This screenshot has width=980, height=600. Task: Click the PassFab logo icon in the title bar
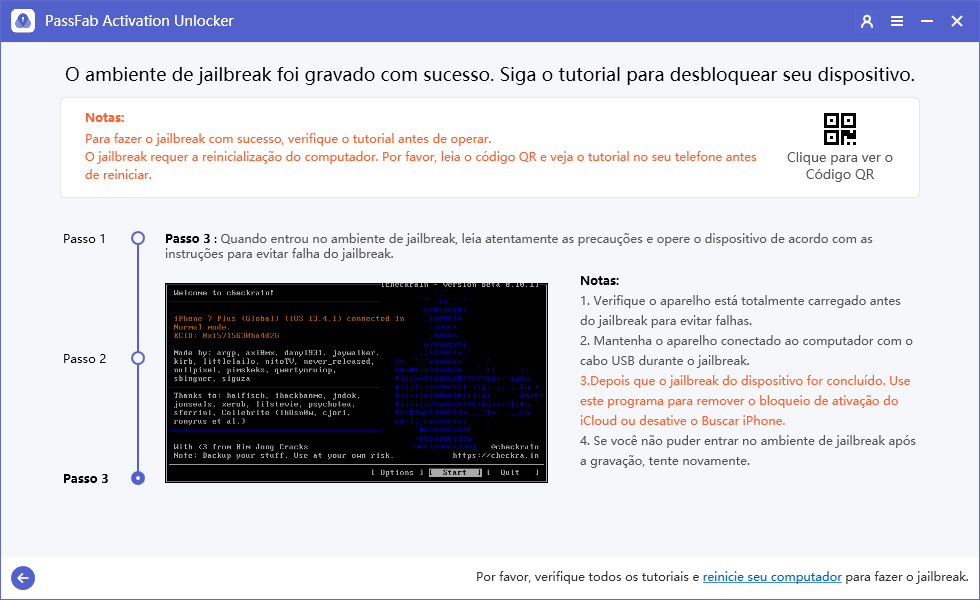(x=22, y=20)
